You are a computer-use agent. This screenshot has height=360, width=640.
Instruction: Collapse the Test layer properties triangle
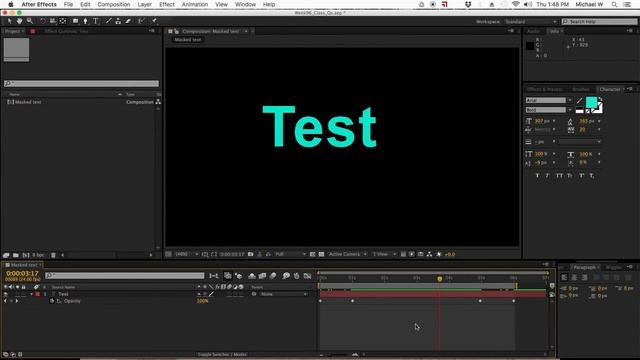point(31,294)
